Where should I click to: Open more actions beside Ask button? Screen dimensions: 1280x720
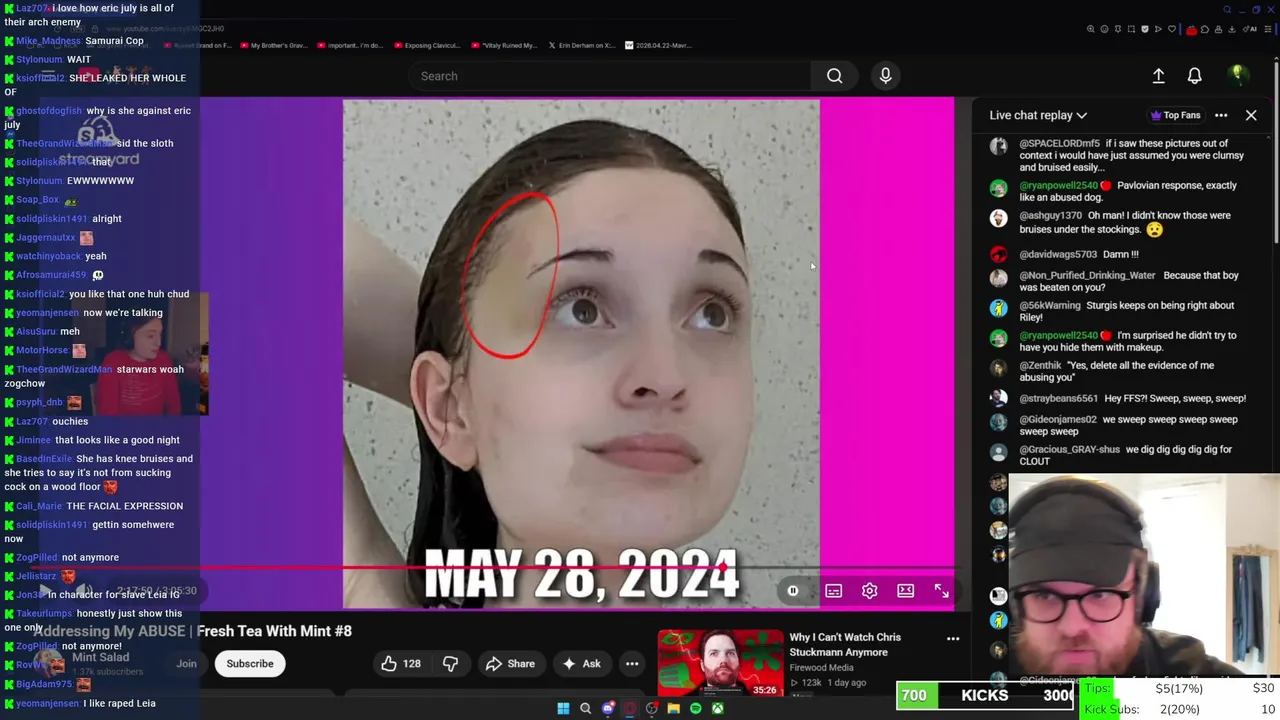(632, 664)
